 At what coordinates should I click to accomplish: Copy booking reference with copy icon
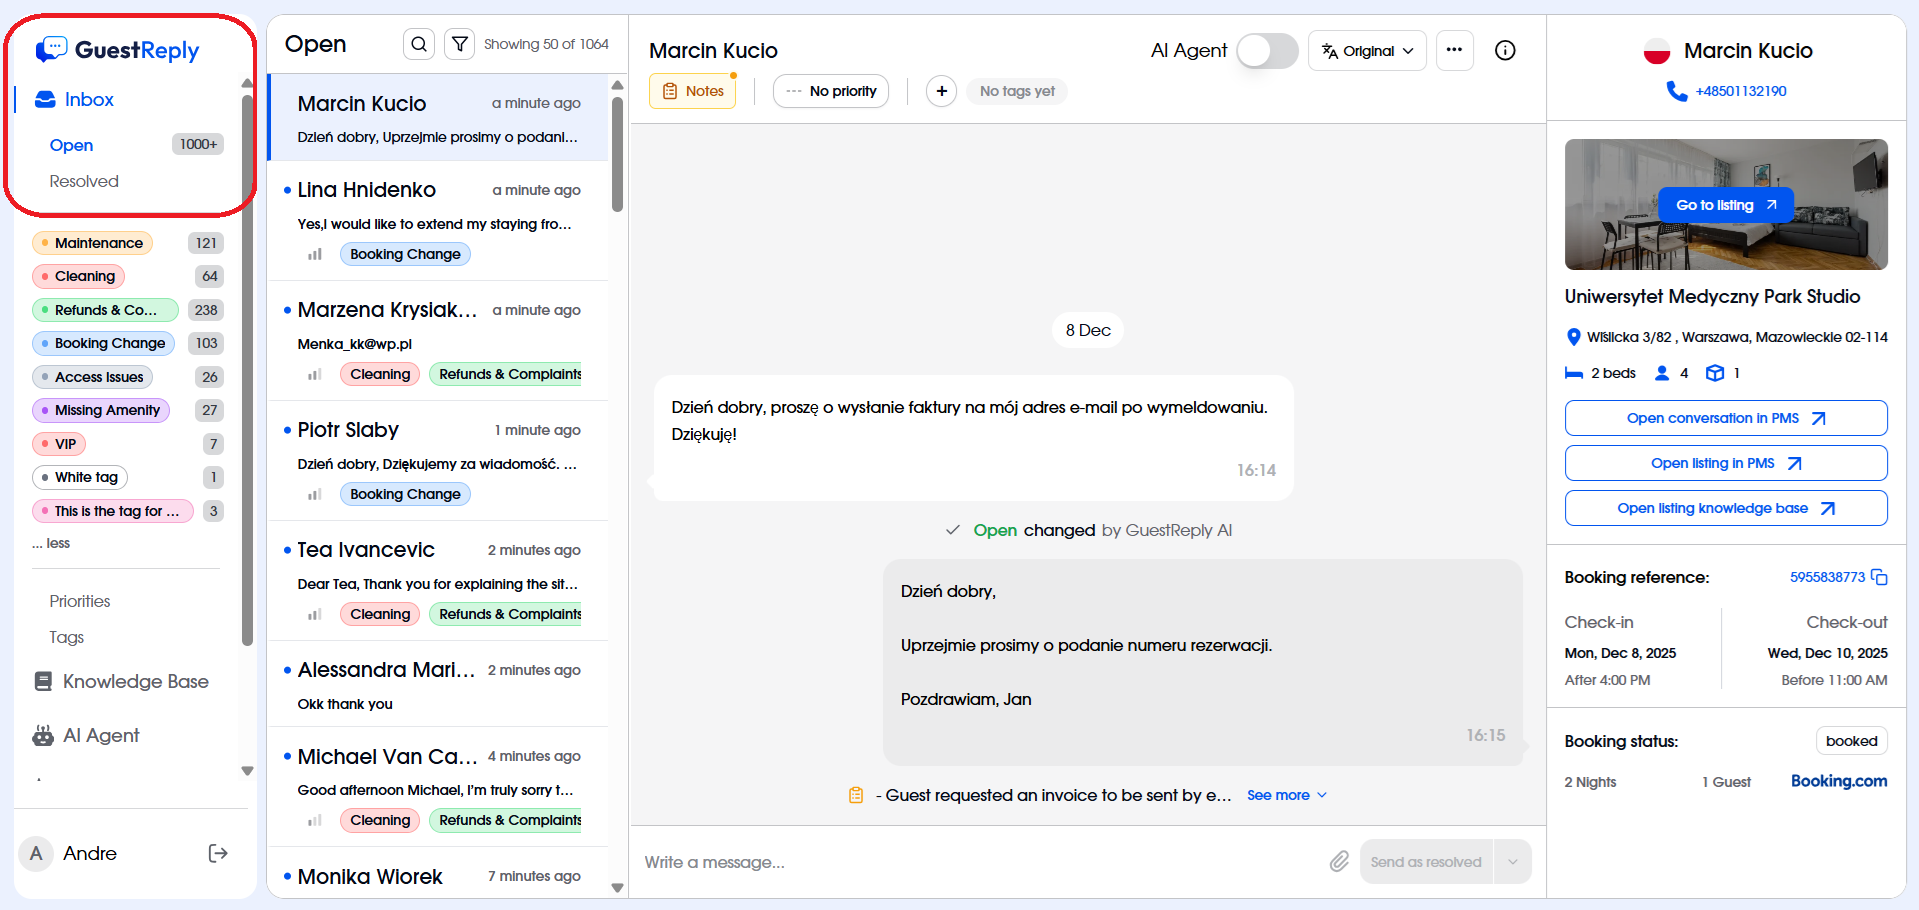pos(1879,577)
